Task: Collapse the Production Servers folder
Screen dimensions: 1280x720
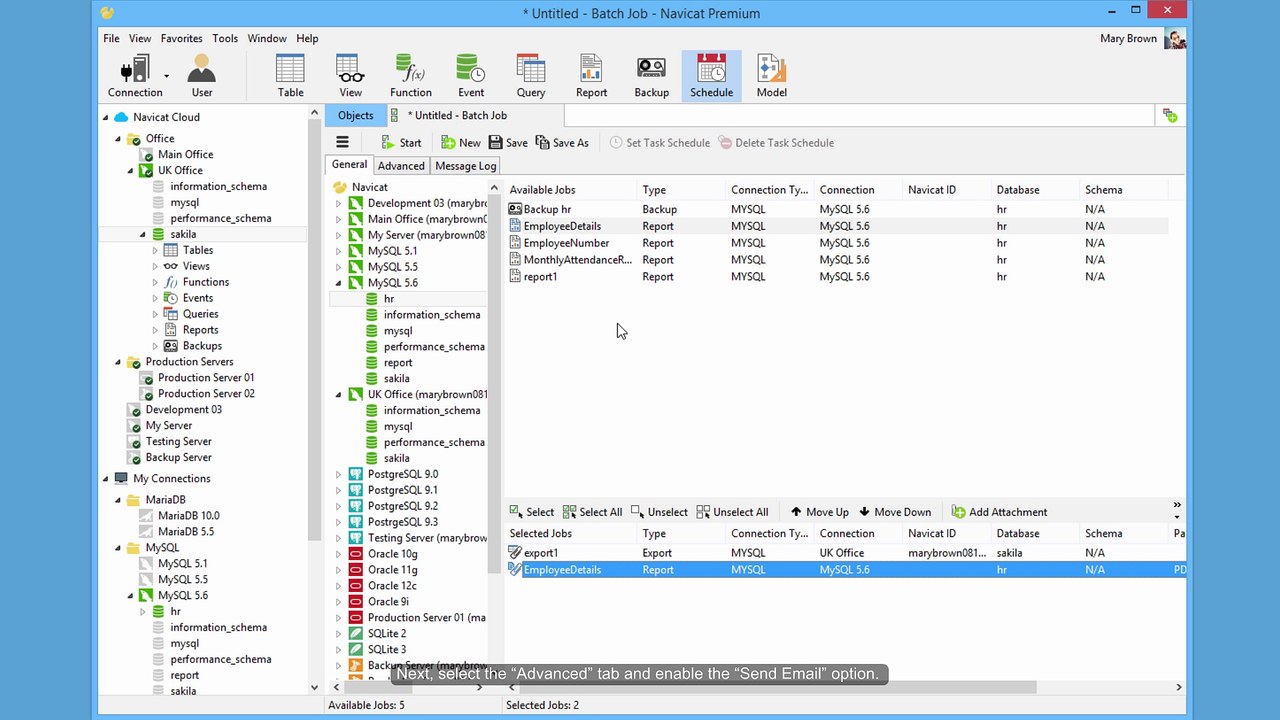Action: point(118,362)
